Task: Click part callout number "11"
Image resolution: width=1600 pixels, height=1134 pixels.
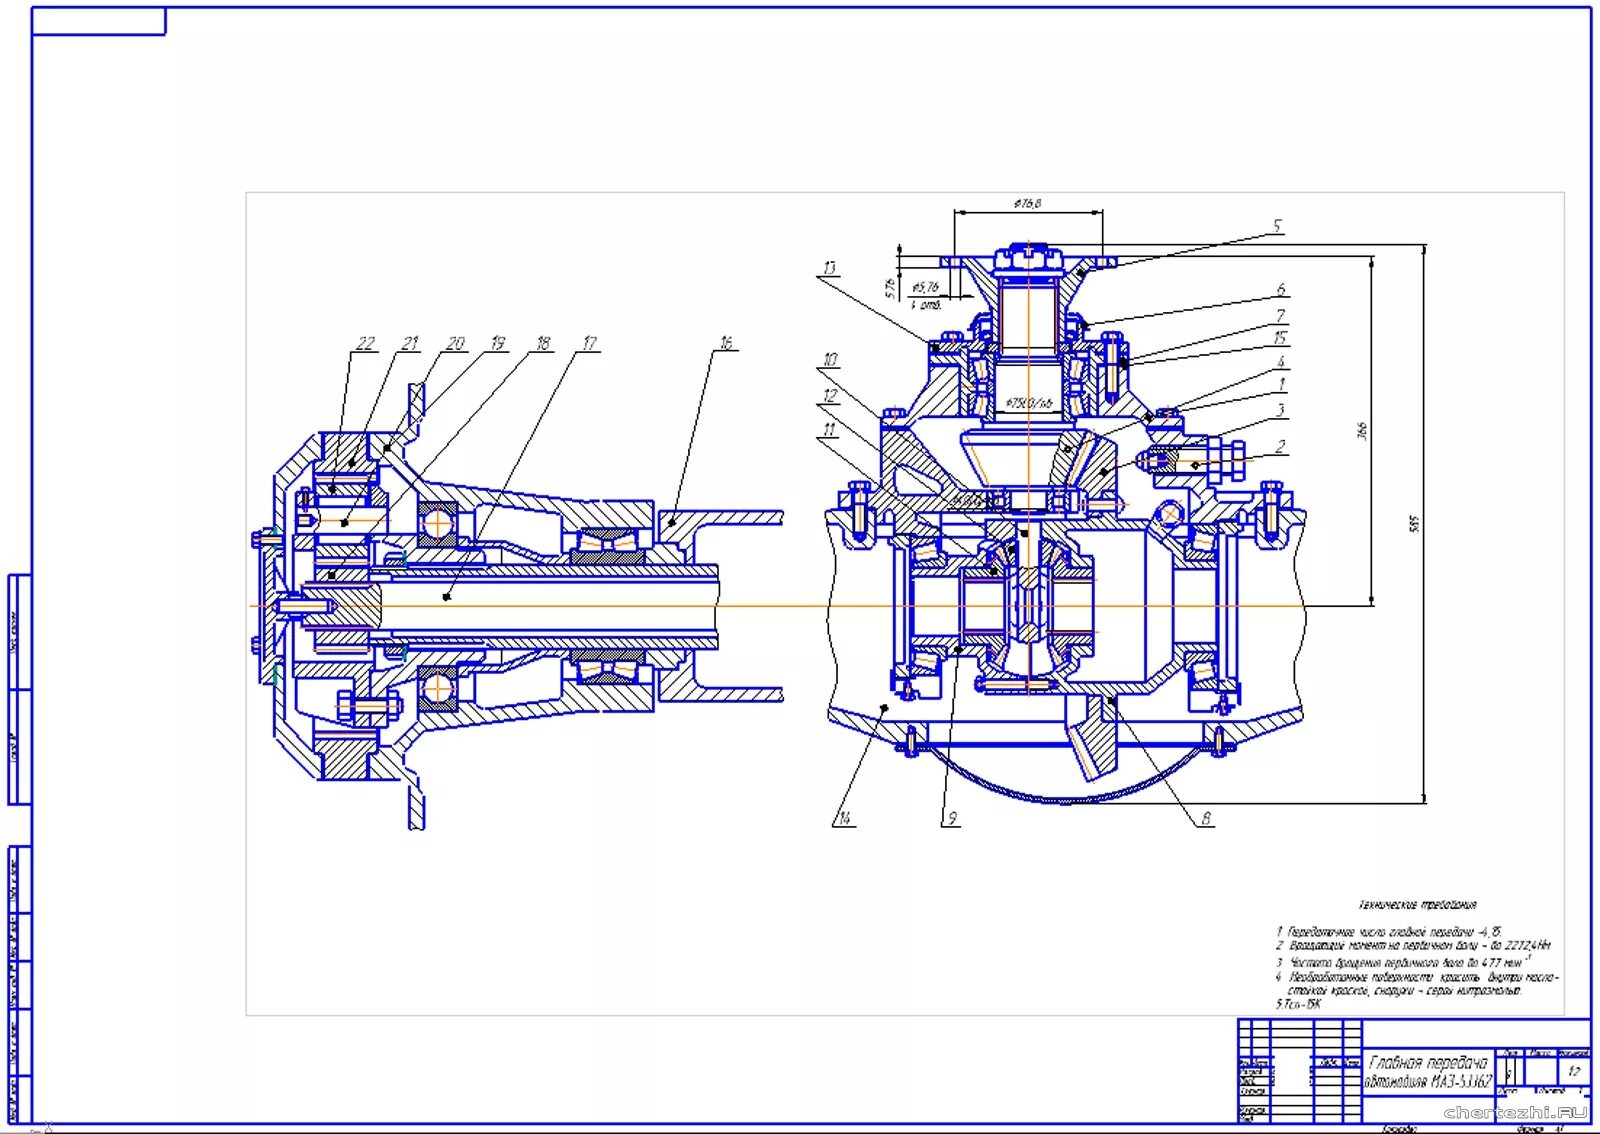Action: tap(829, 430)
